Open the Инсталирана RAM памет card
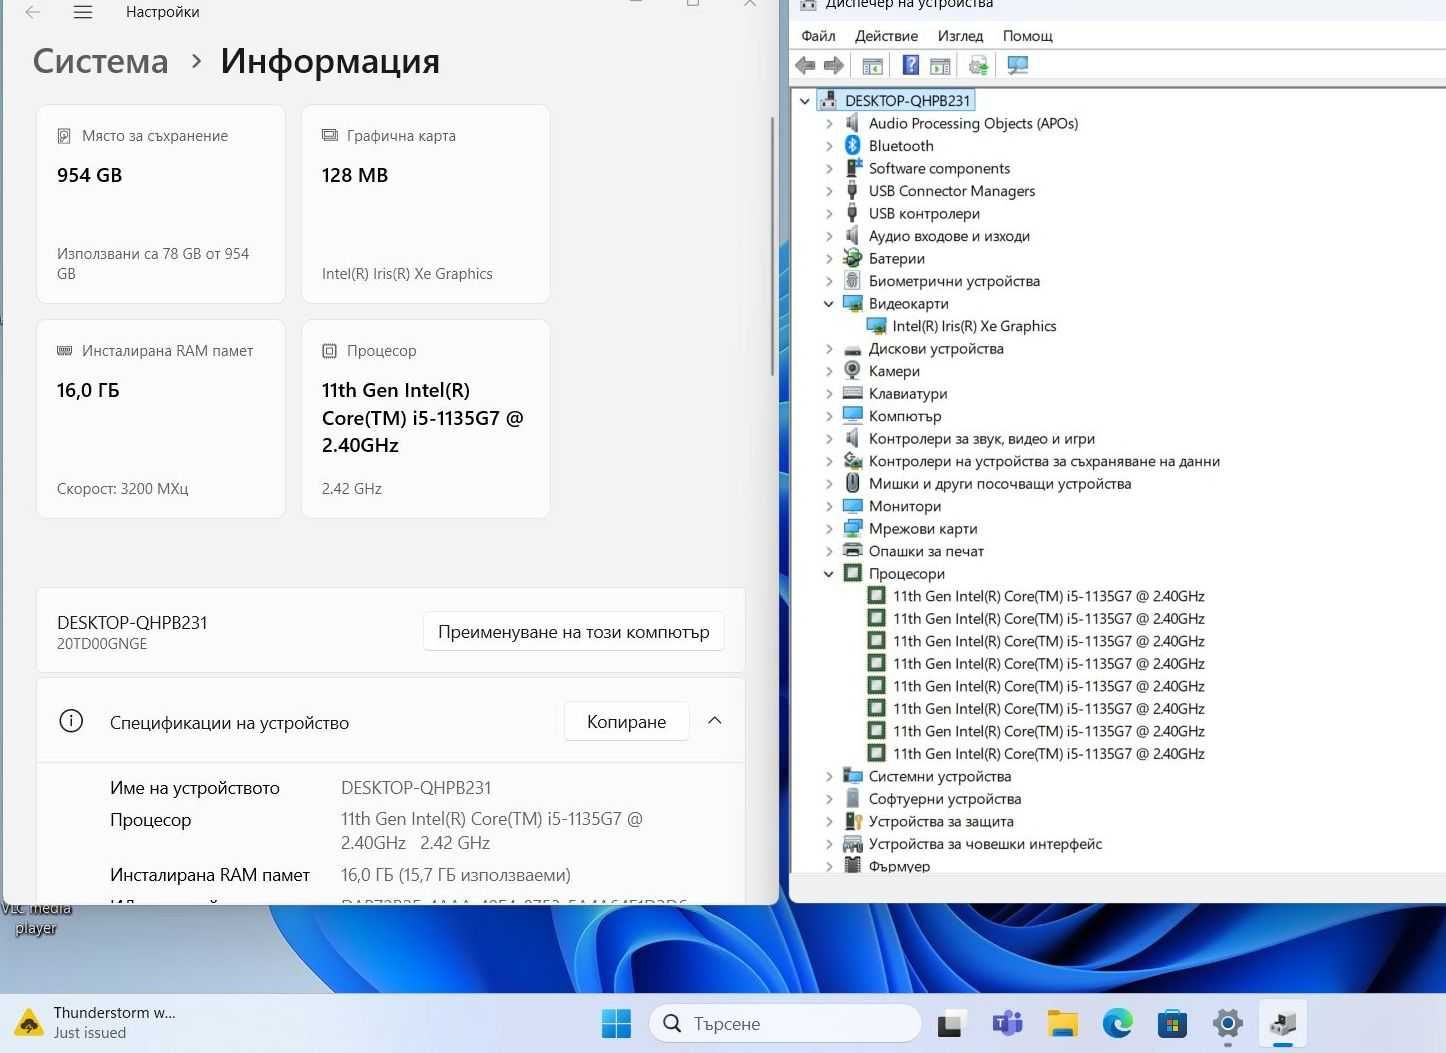1446x1053 pixels. point(161,419)
